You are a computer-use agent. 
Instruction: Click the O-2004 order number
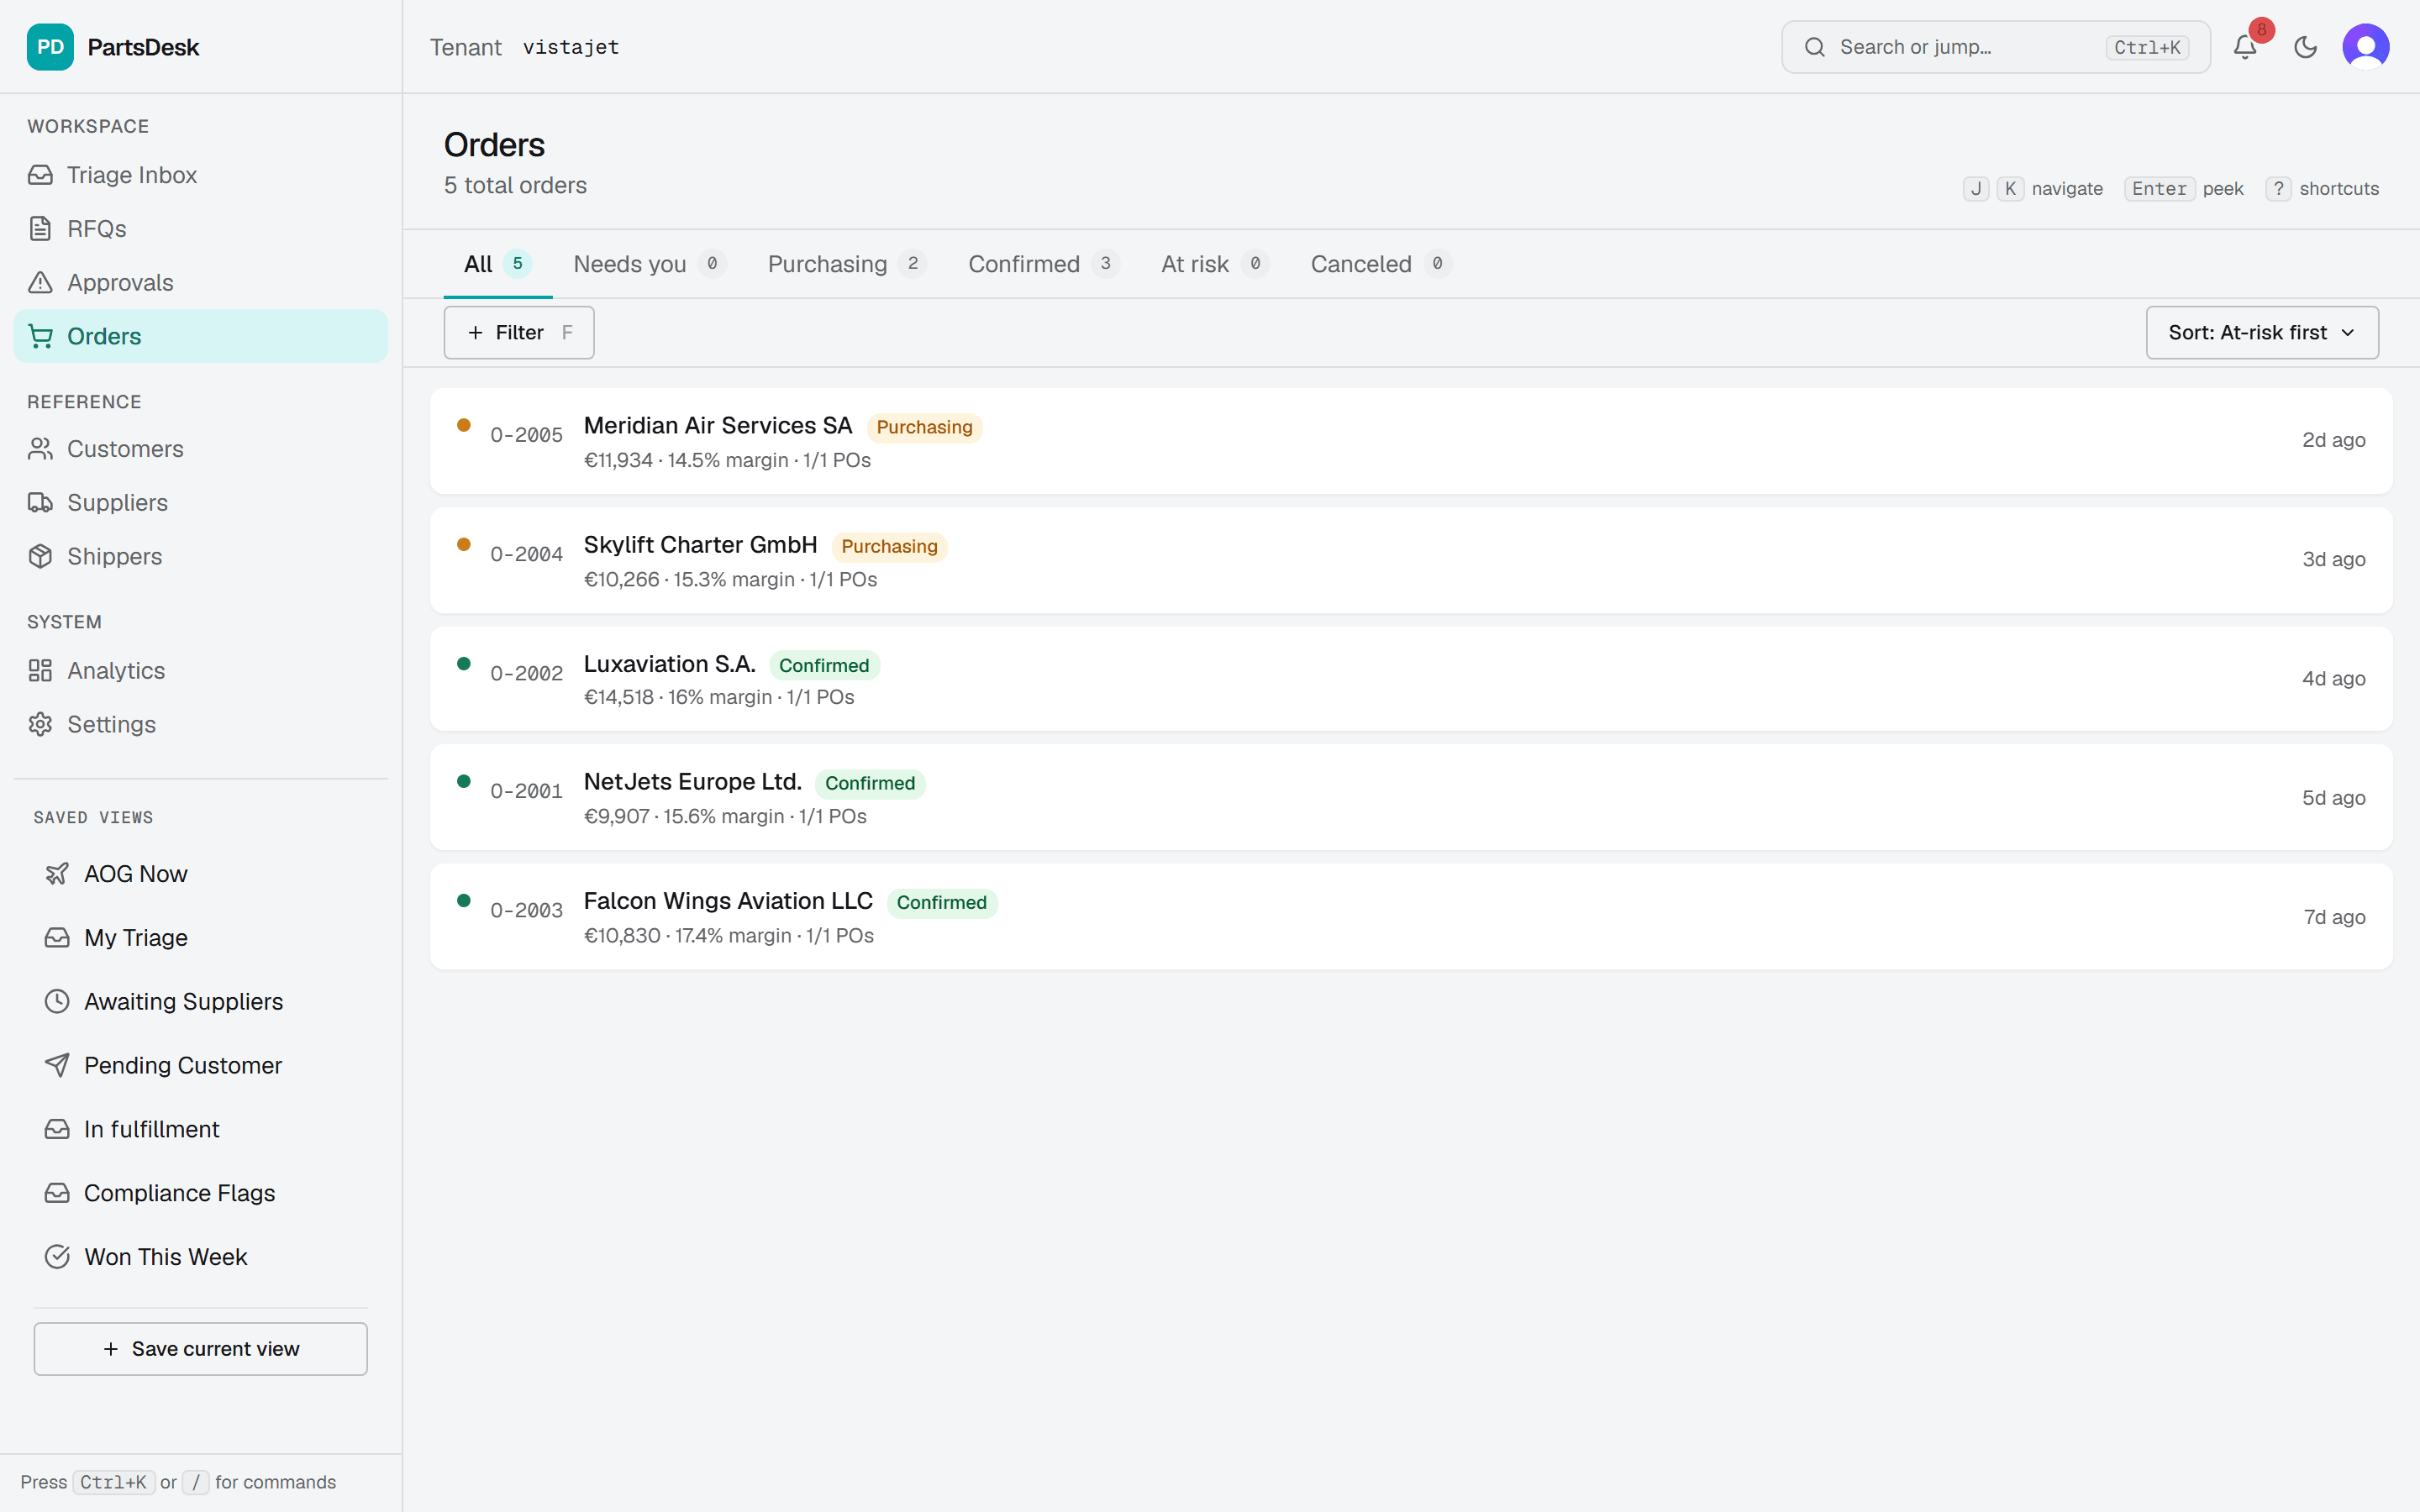tap(526, 554)
